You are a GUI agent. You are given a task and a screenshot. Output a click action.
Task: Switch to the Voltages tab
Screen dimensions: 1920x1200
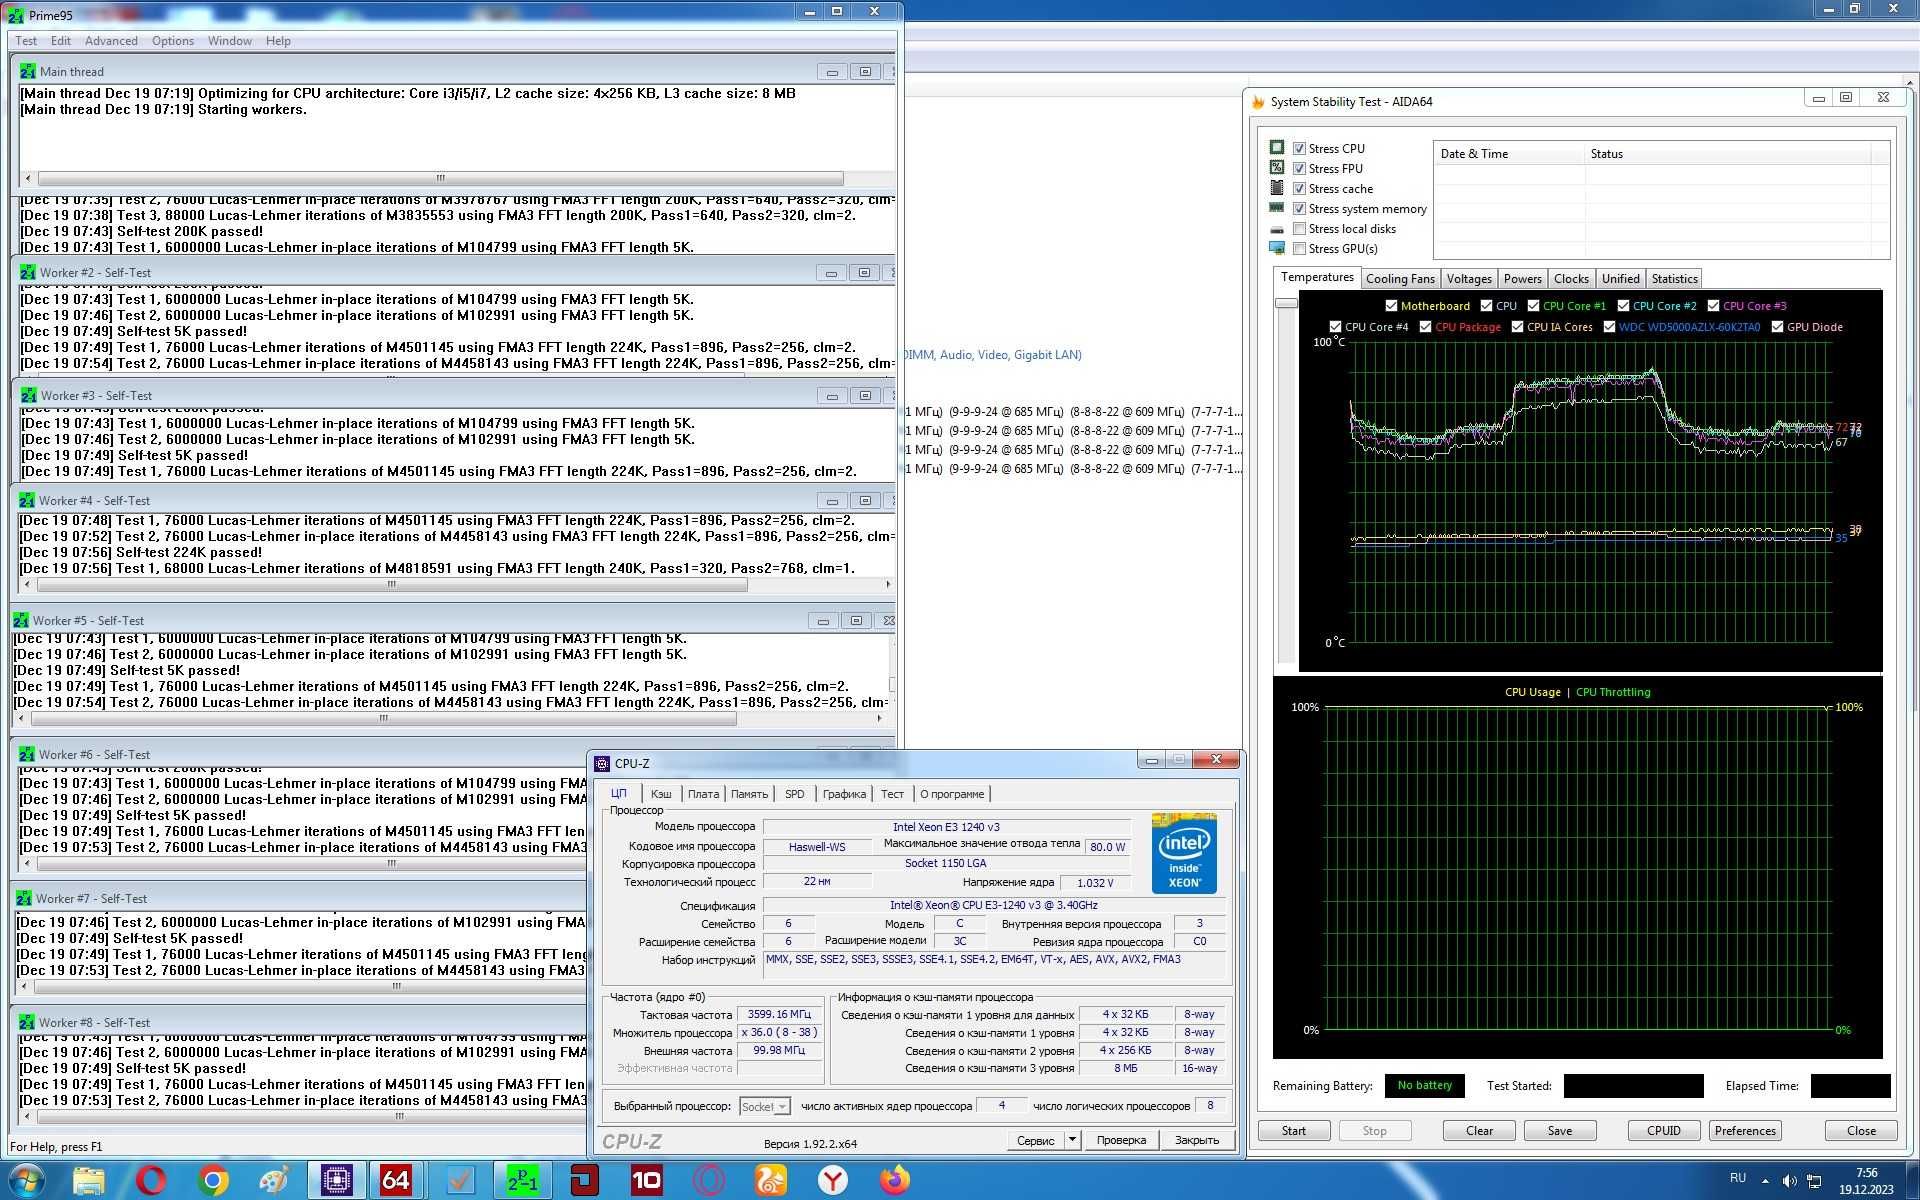[x=1469, y=279]
